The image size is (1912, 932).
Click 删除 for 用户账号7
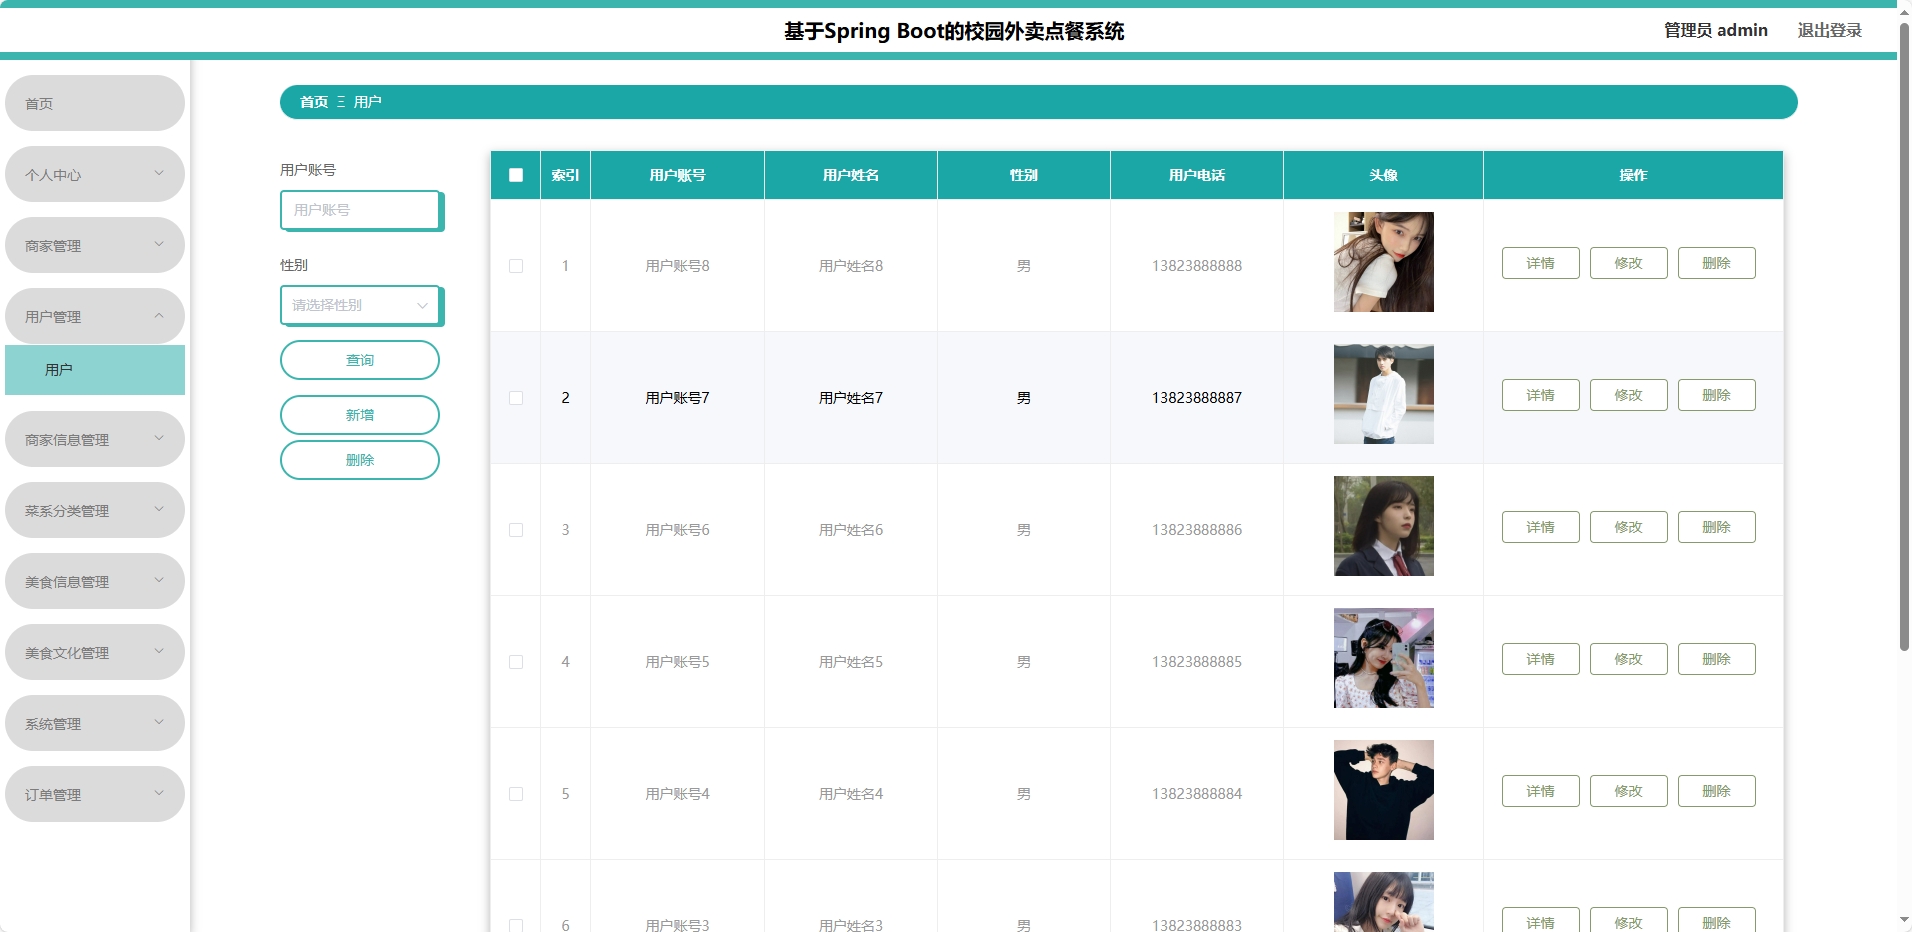(x=1717, y=395)
